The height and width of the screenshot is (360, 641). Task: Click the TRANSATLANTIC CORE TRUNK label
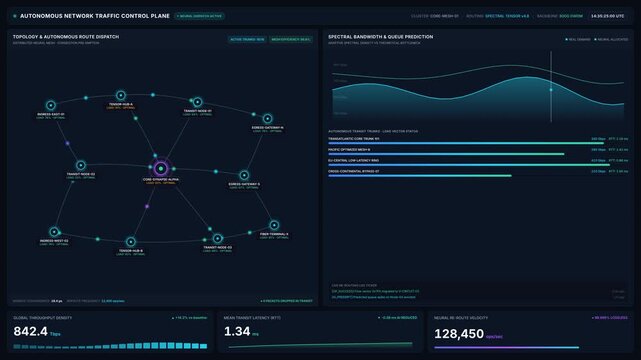(x=354, y=139)
